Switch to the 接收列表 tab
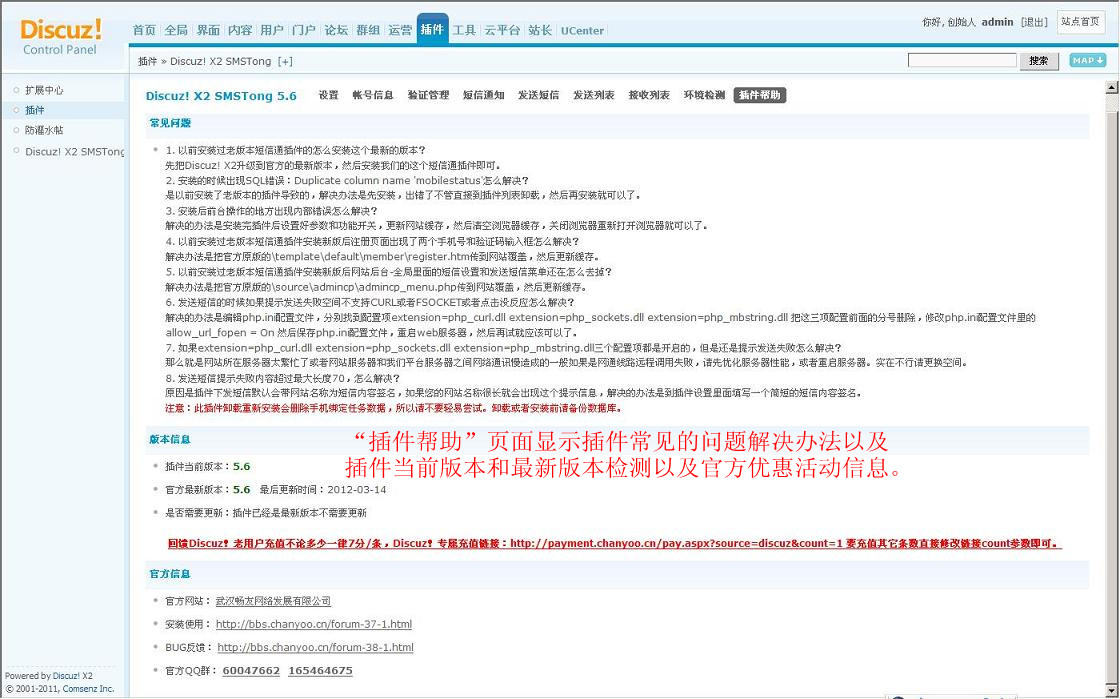 coord(649,95)
